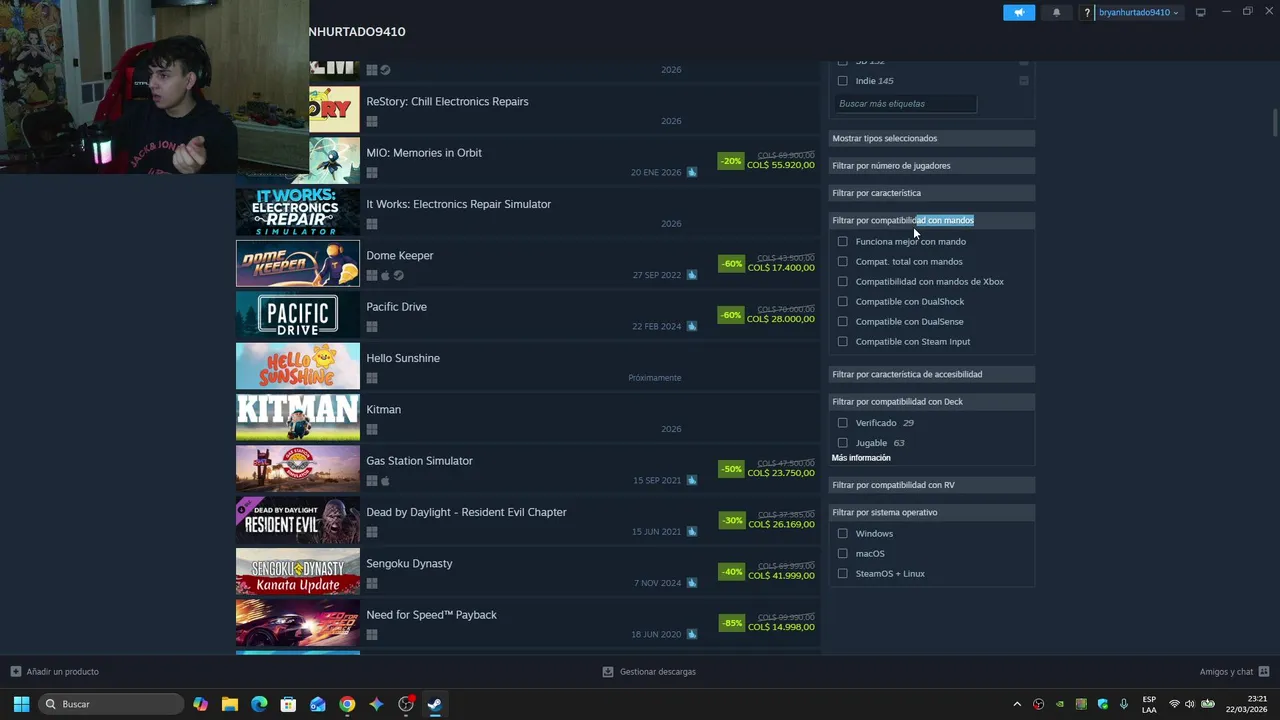Expand Mostrar tipos seleccionados filter
This screenshot has height=720, width=1280.
[932, 138]
